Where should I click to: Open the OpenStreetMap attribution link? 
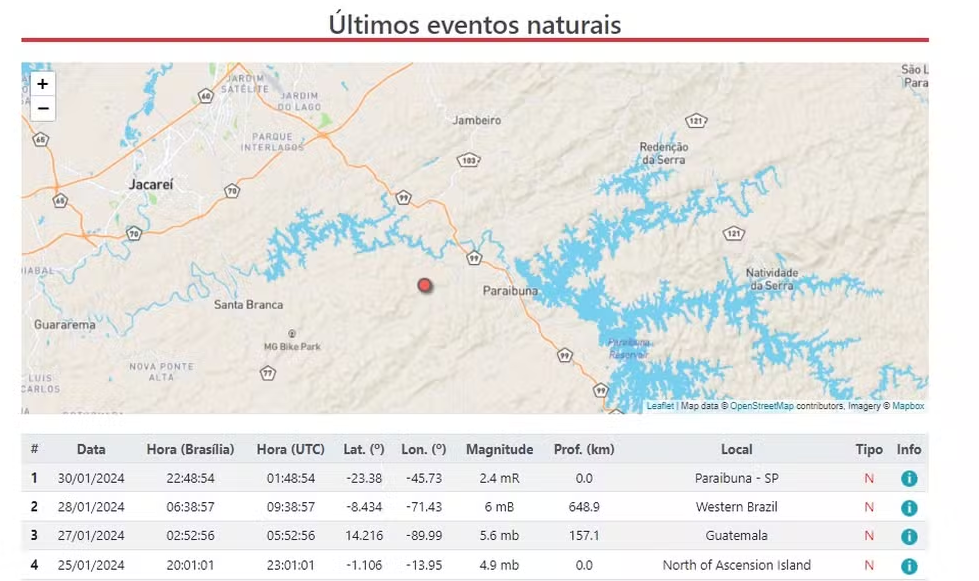761,407
